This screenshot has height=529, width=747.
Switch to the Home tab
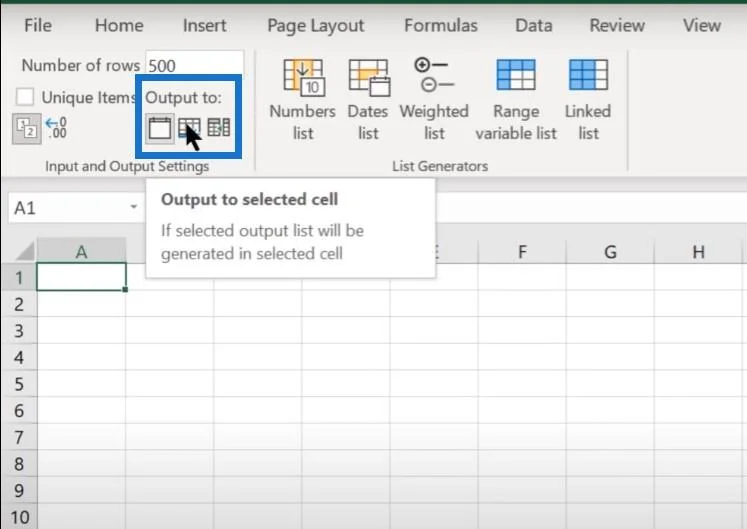click(119, 25)
